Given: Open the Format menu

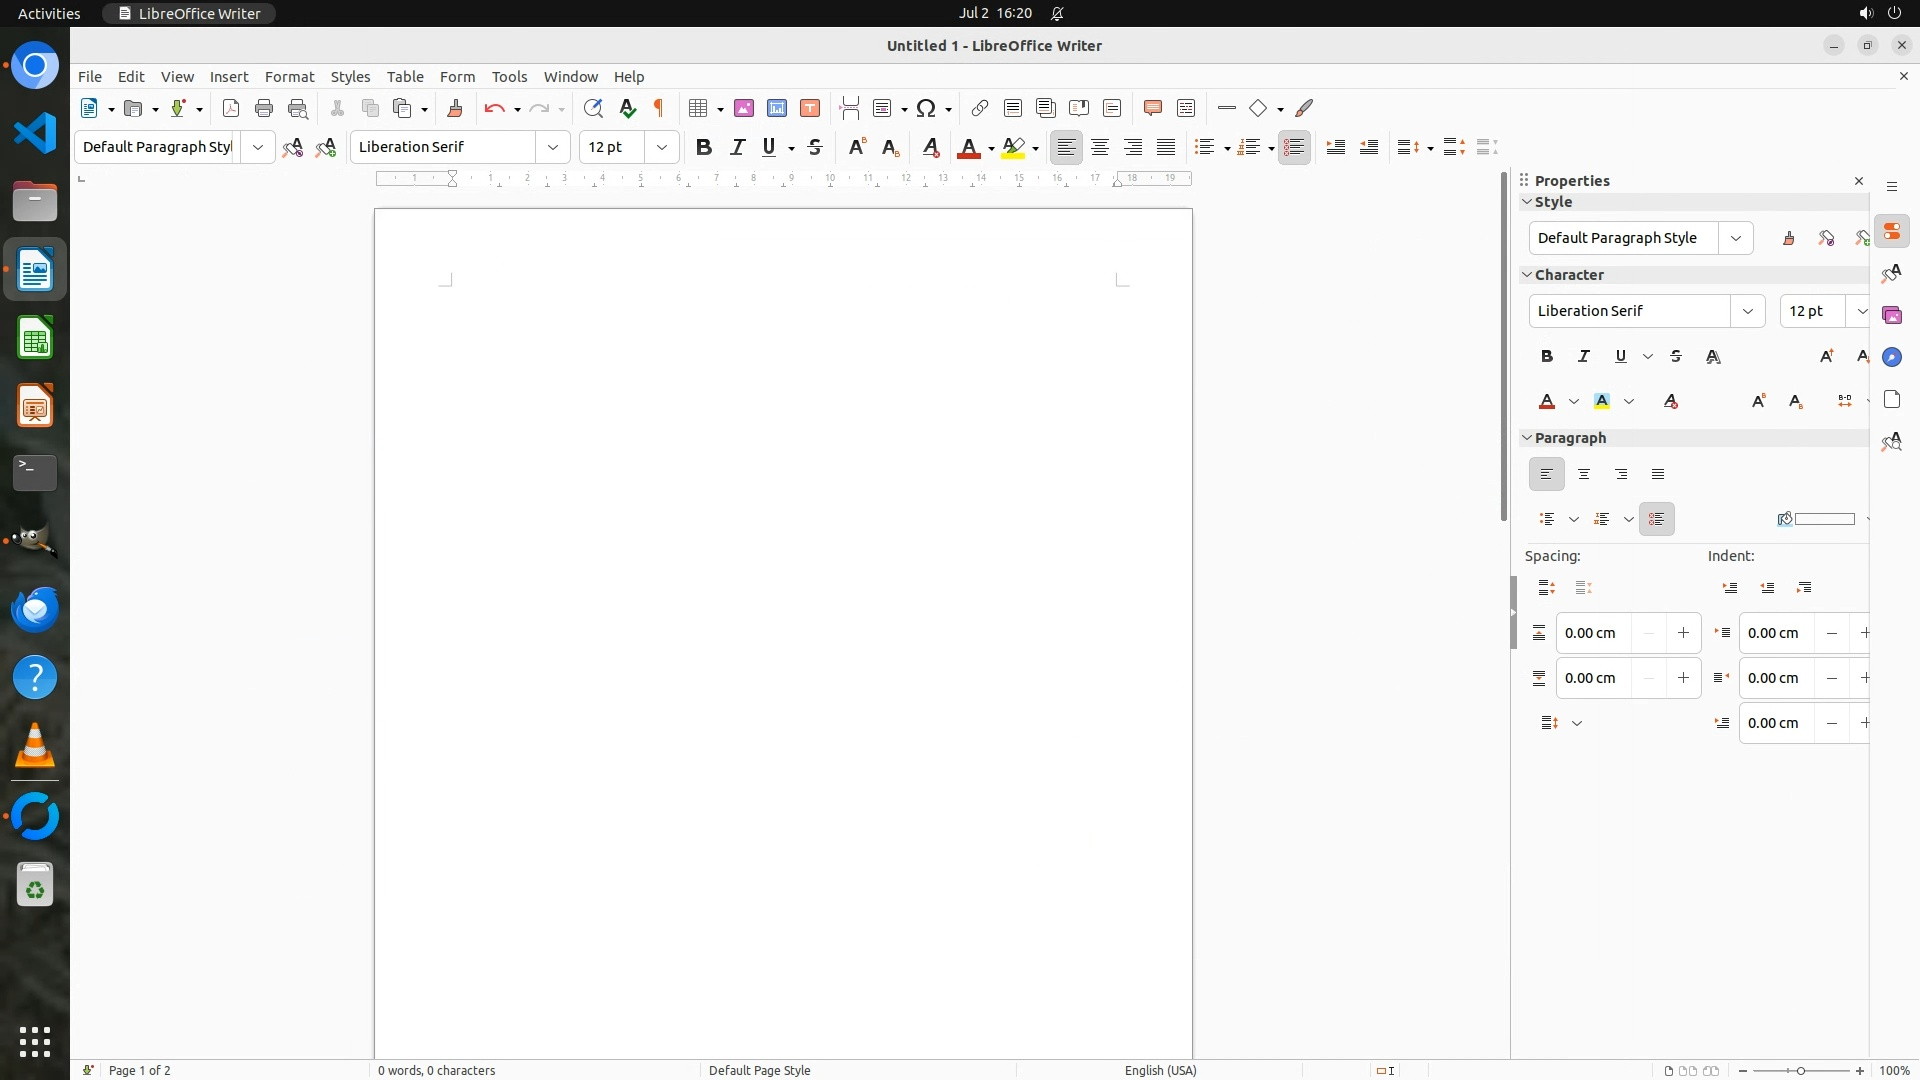Looking at the screenshot, I should (289, 76).
